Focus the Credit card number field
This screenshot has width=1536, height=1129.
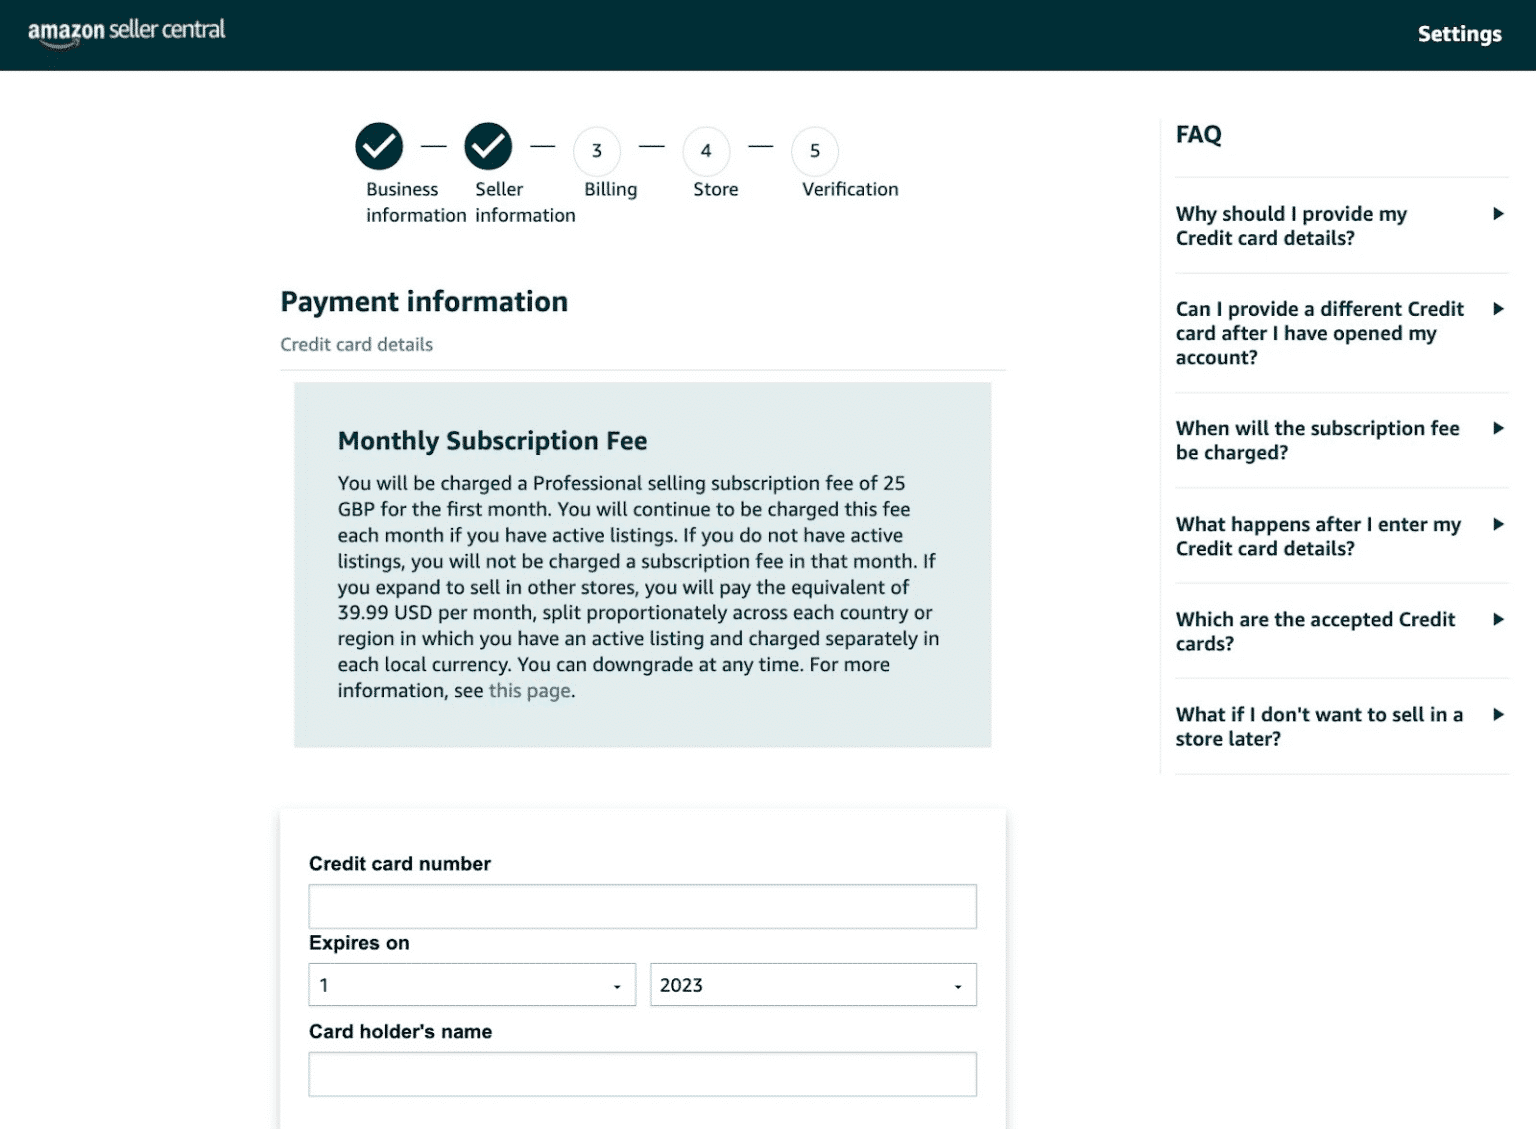click(642, 906)
